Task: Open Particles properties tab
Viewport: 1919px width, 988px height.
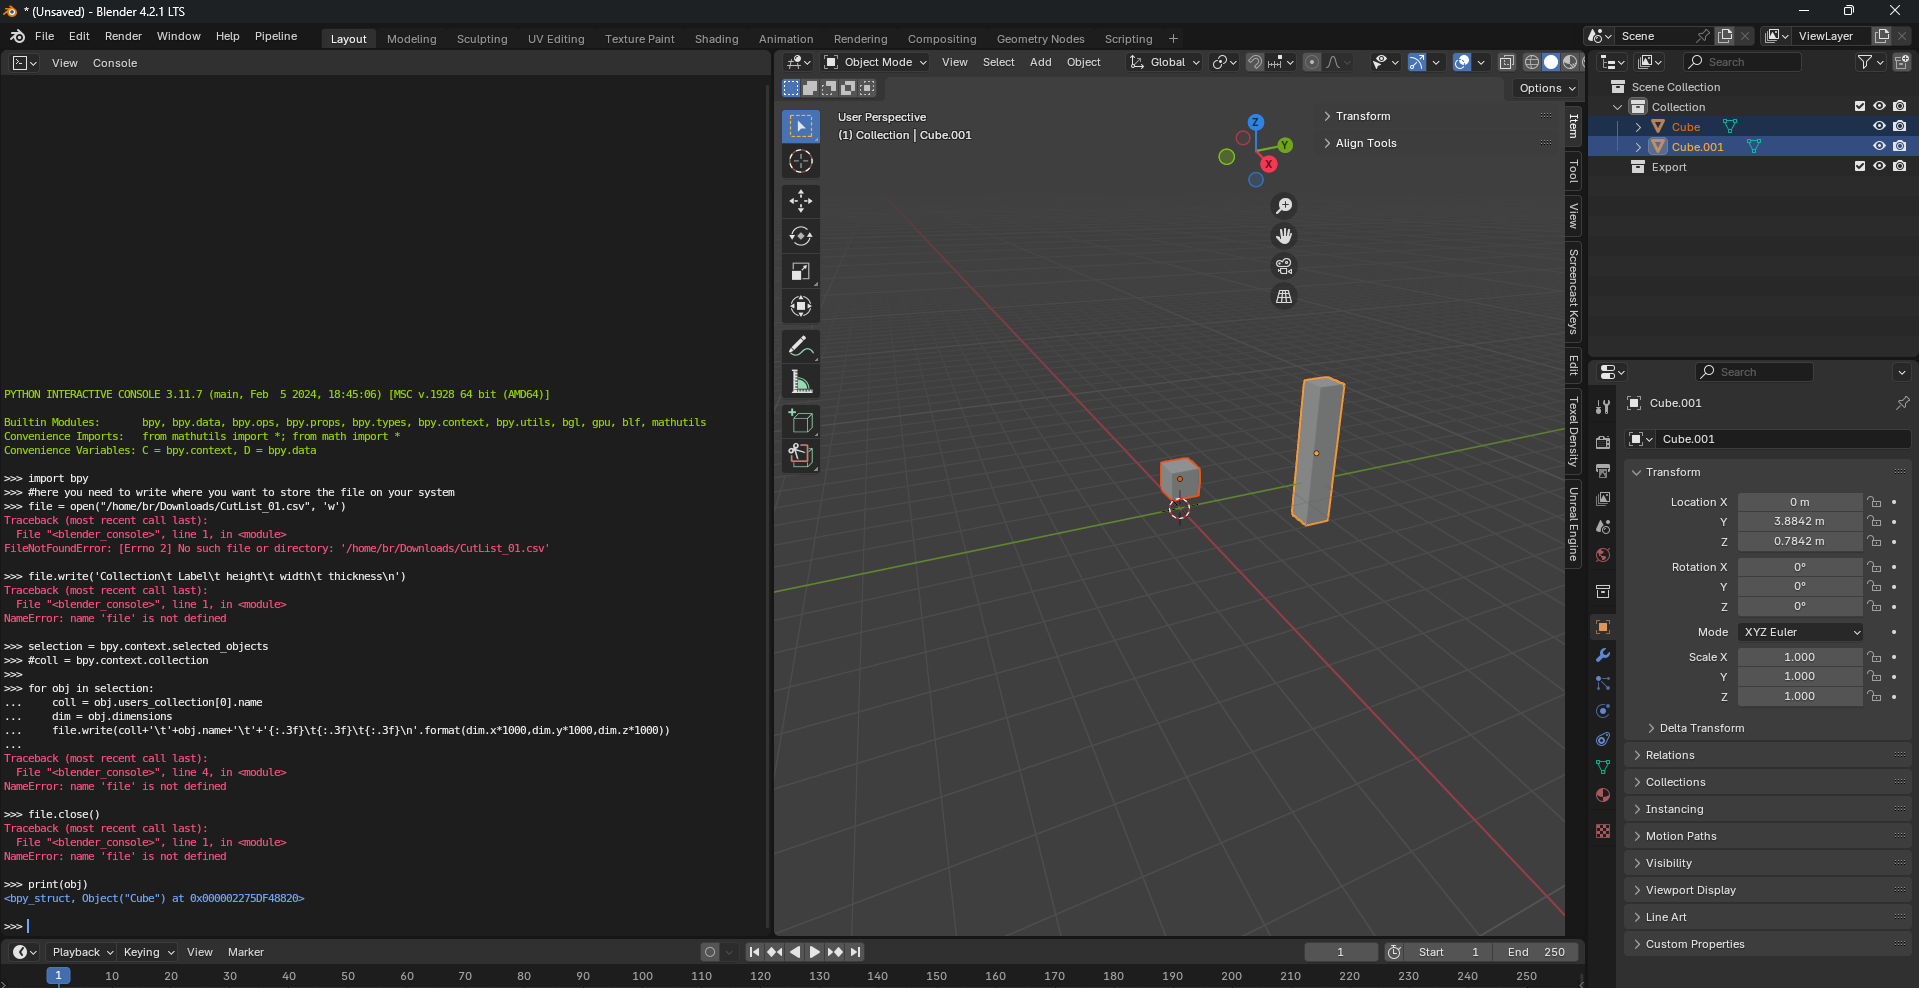Action: (x=1603, y=683)
